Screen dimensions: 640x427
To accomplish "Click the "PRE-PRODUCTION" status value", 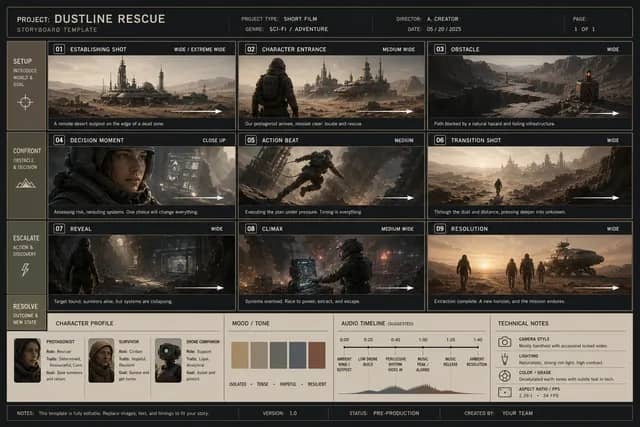I will tap(396, 413).
